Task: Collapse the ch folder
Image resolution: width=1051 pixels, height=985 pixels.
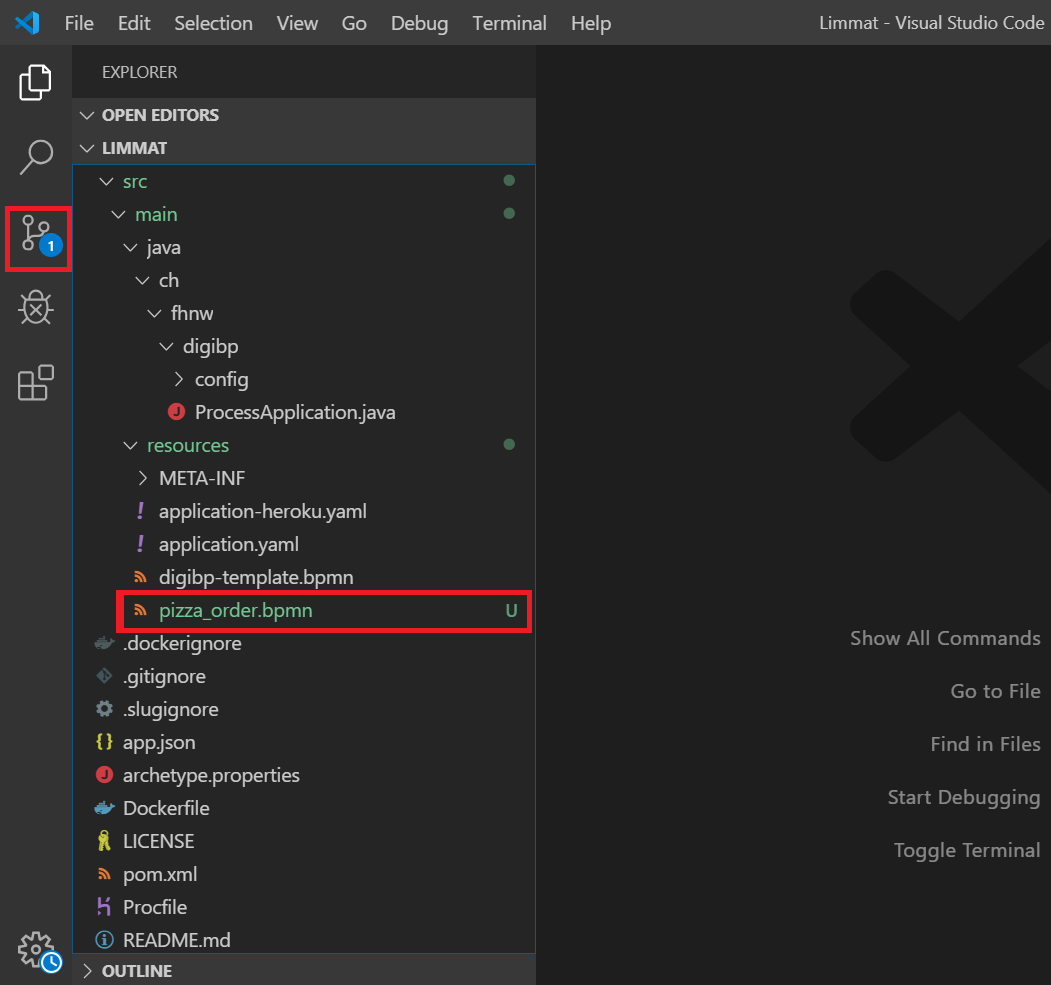Action: (x=143, y=280)
